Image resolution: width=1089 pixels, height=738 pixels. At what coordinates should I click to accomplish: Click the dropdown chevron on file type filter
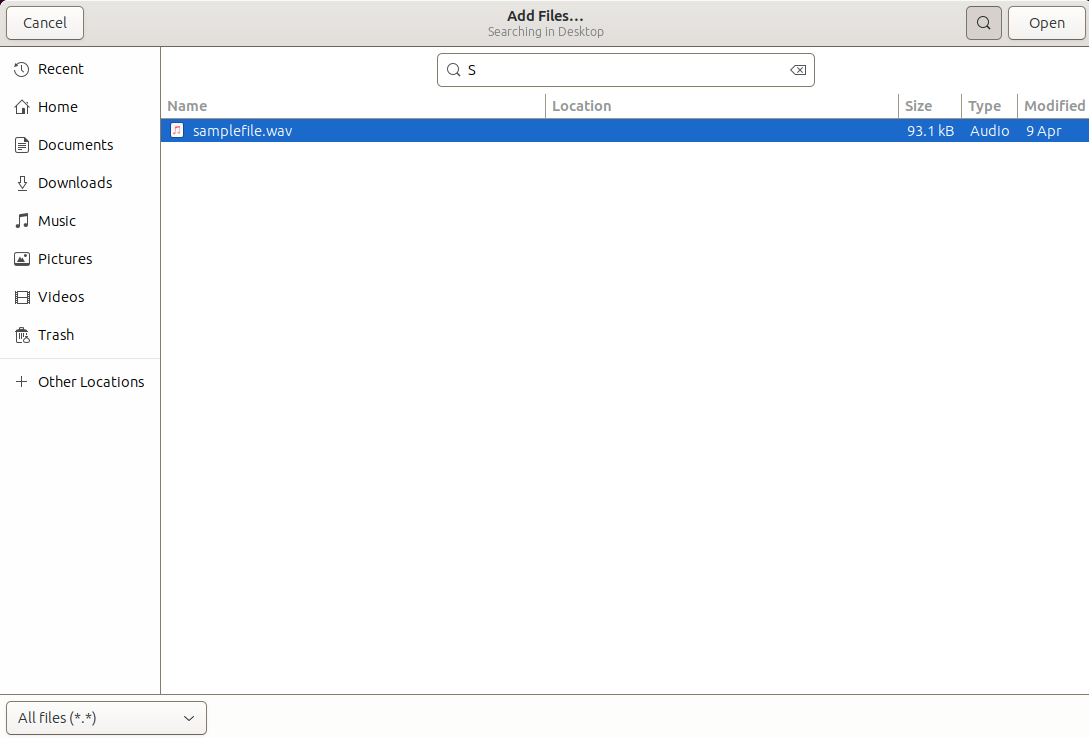click(189, 718)
